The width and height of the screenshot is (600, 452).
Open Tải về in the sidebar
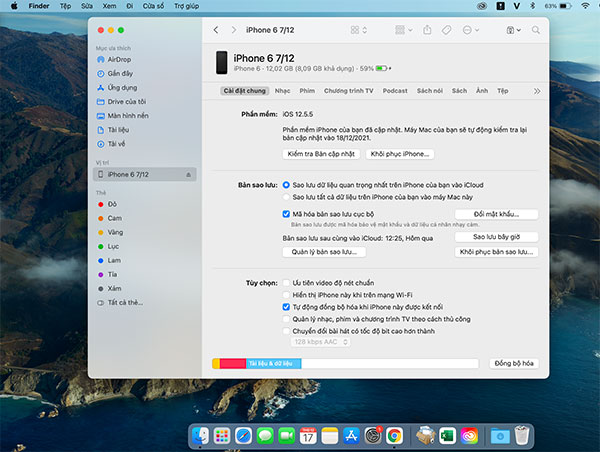(x=111, y=144)
